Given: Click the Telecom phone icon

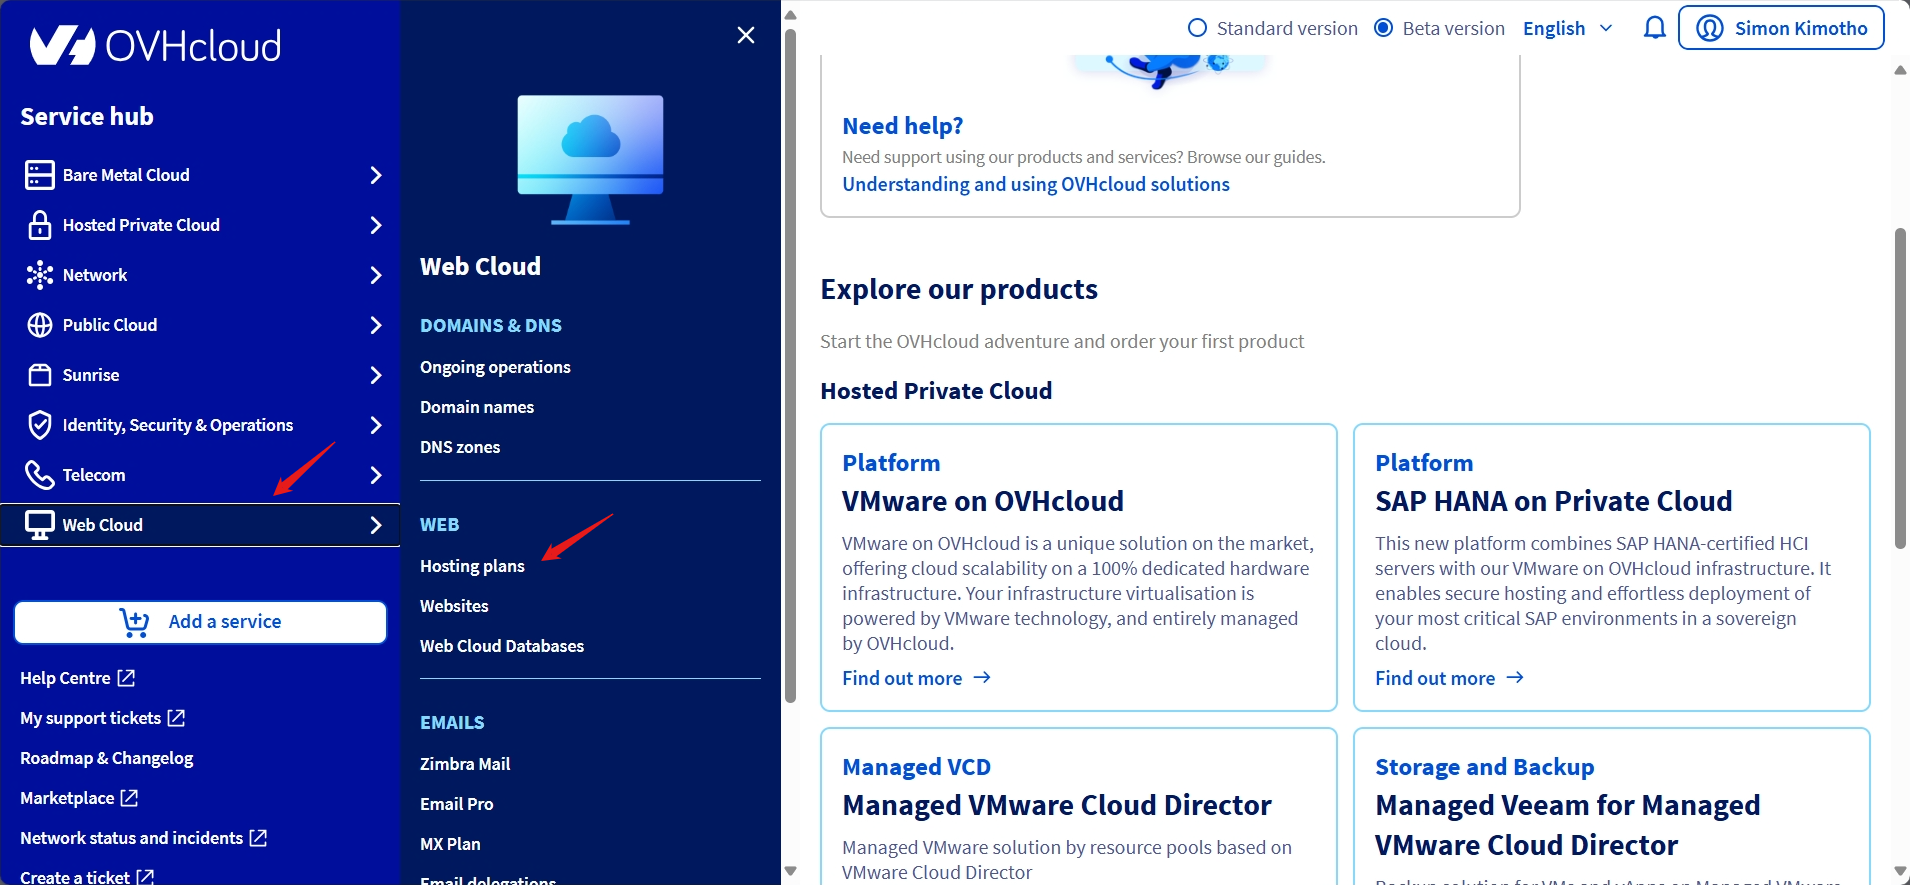Looking at the screenshot, I should click(x=40, y=475).
